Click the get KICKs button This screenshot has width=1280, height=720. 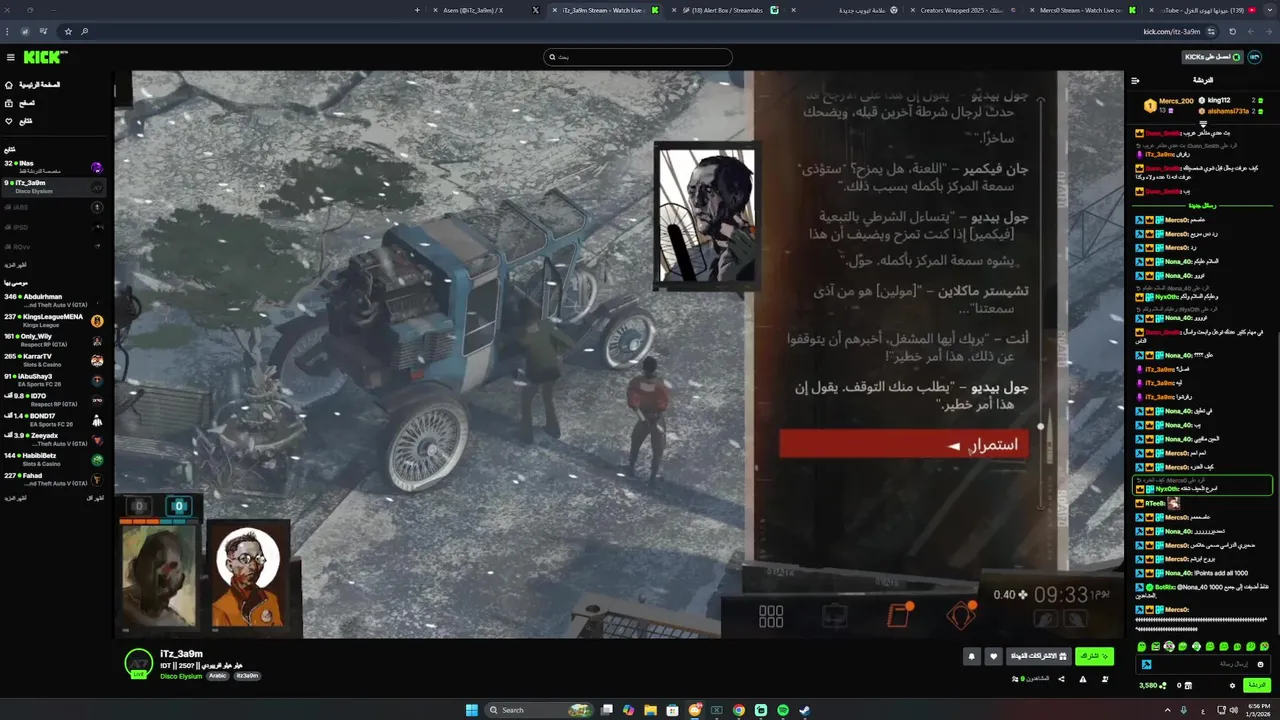click(1211, 57)
